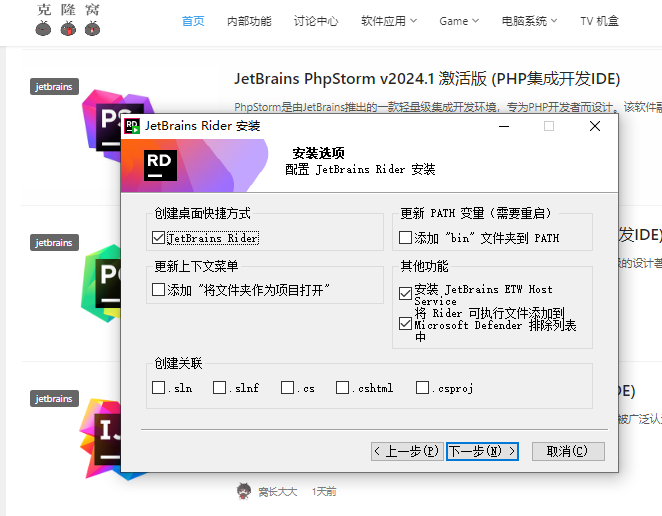This screenshot has height=516, width=662.
Task: Go back with 上一步(P) button
Action: (407, 451)
